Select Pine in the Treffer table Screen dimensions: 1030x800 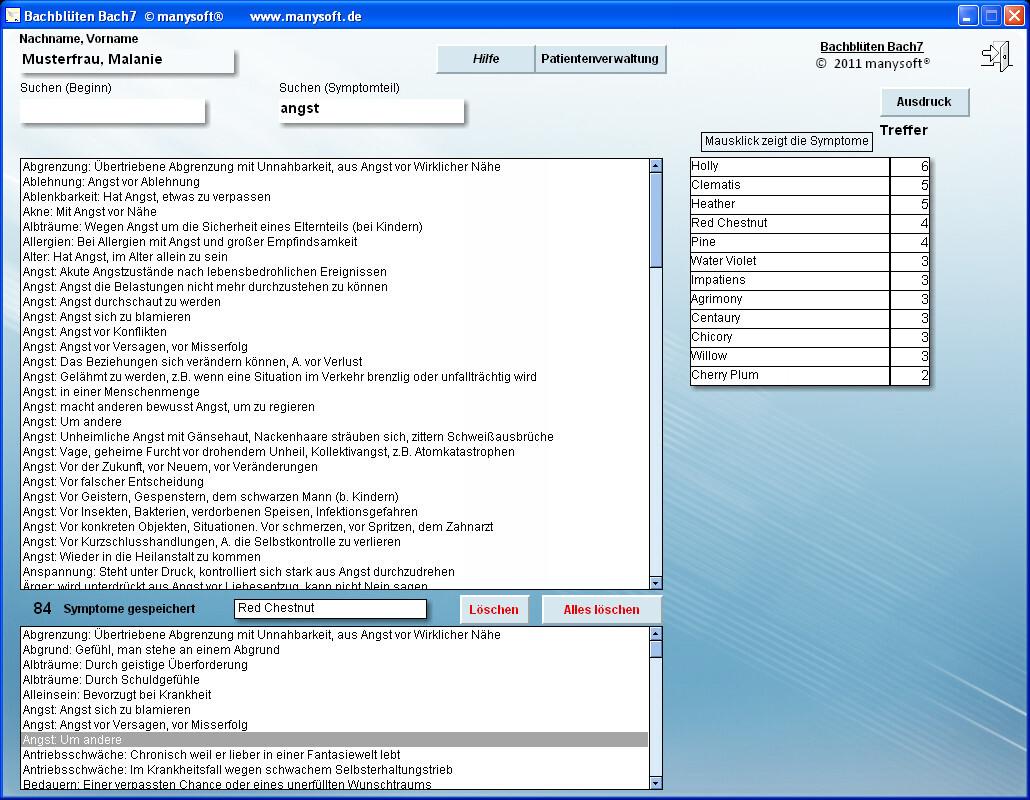pyautogui.click(x=790, y=242)
